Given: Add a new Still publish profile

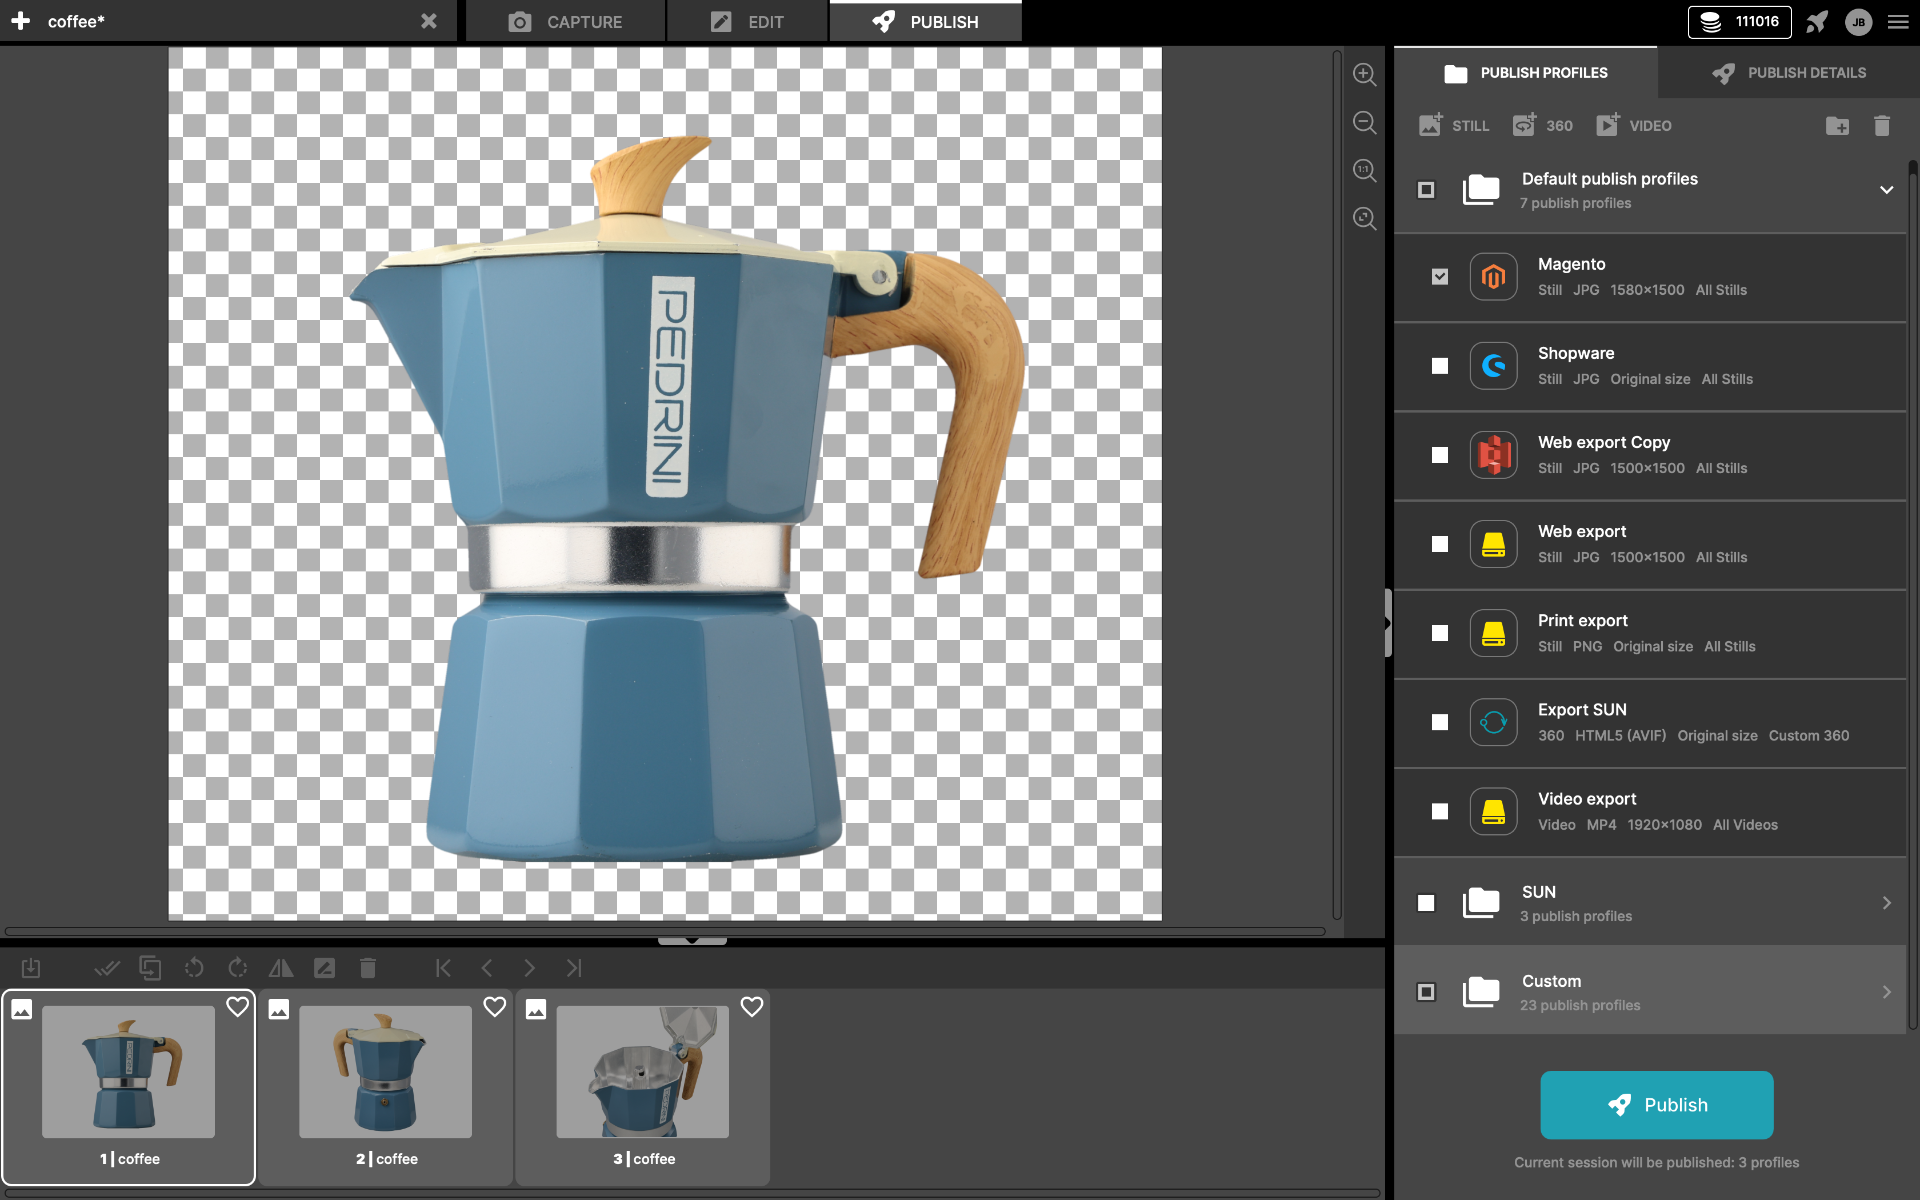Looking at the screenshot, I should tap(1454, 125).
